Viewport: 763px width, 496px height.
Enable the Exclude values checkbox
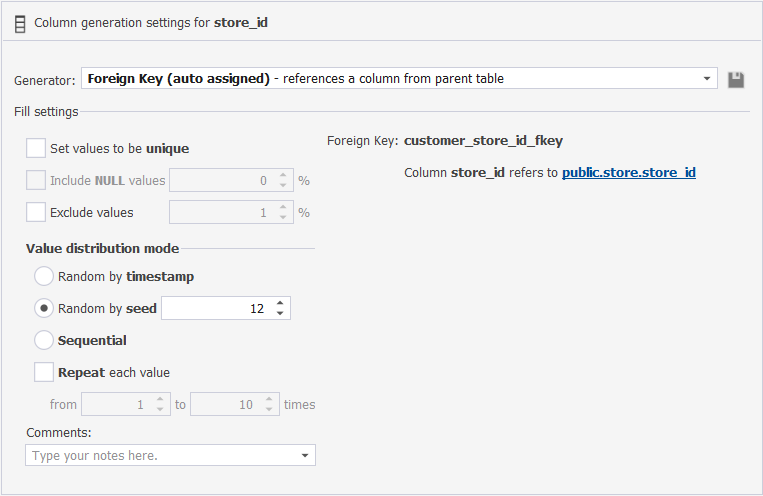(36, 212)
